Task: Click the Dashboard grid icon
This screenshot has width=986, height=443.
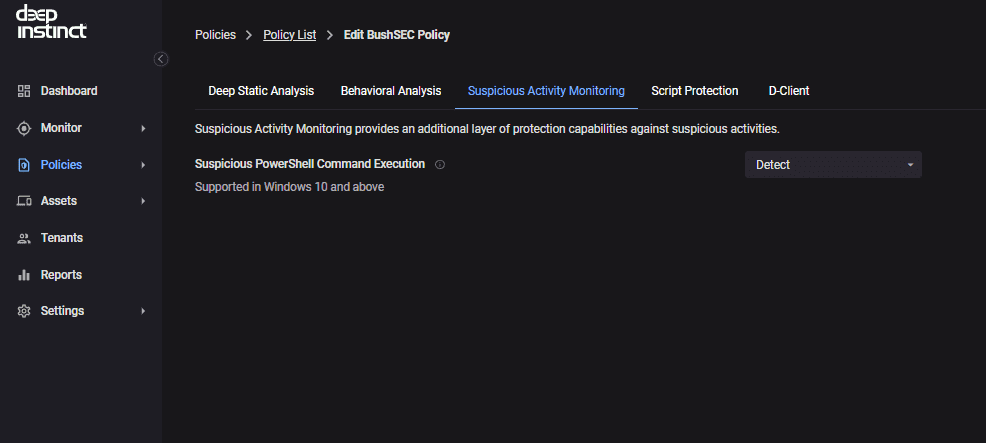Action: pyautogui.click(x=24, y=91)
